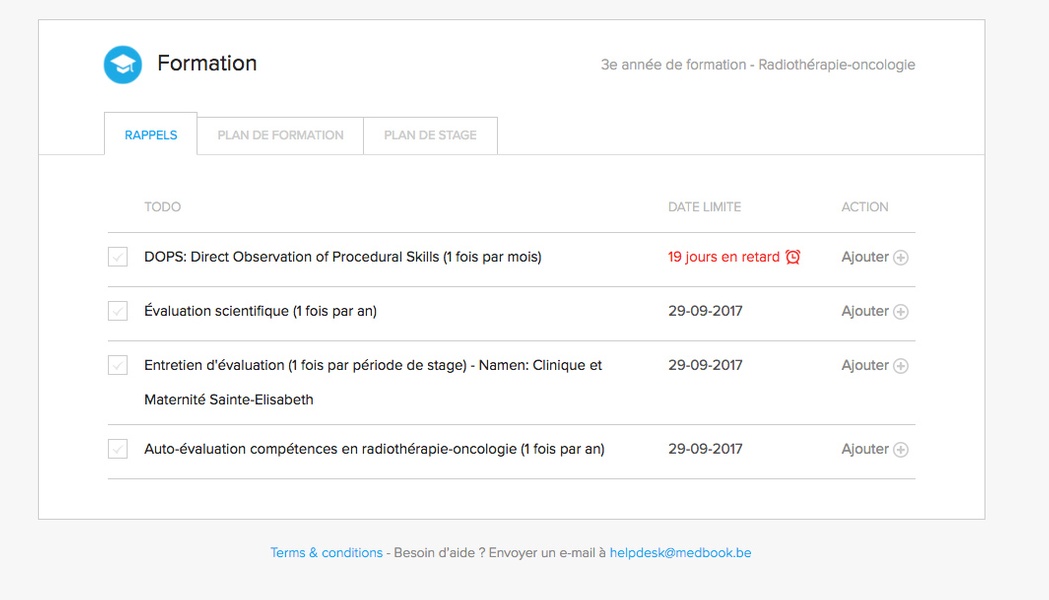Click plus icon for Auto-évaluation compétences row

tap(901, 450)
